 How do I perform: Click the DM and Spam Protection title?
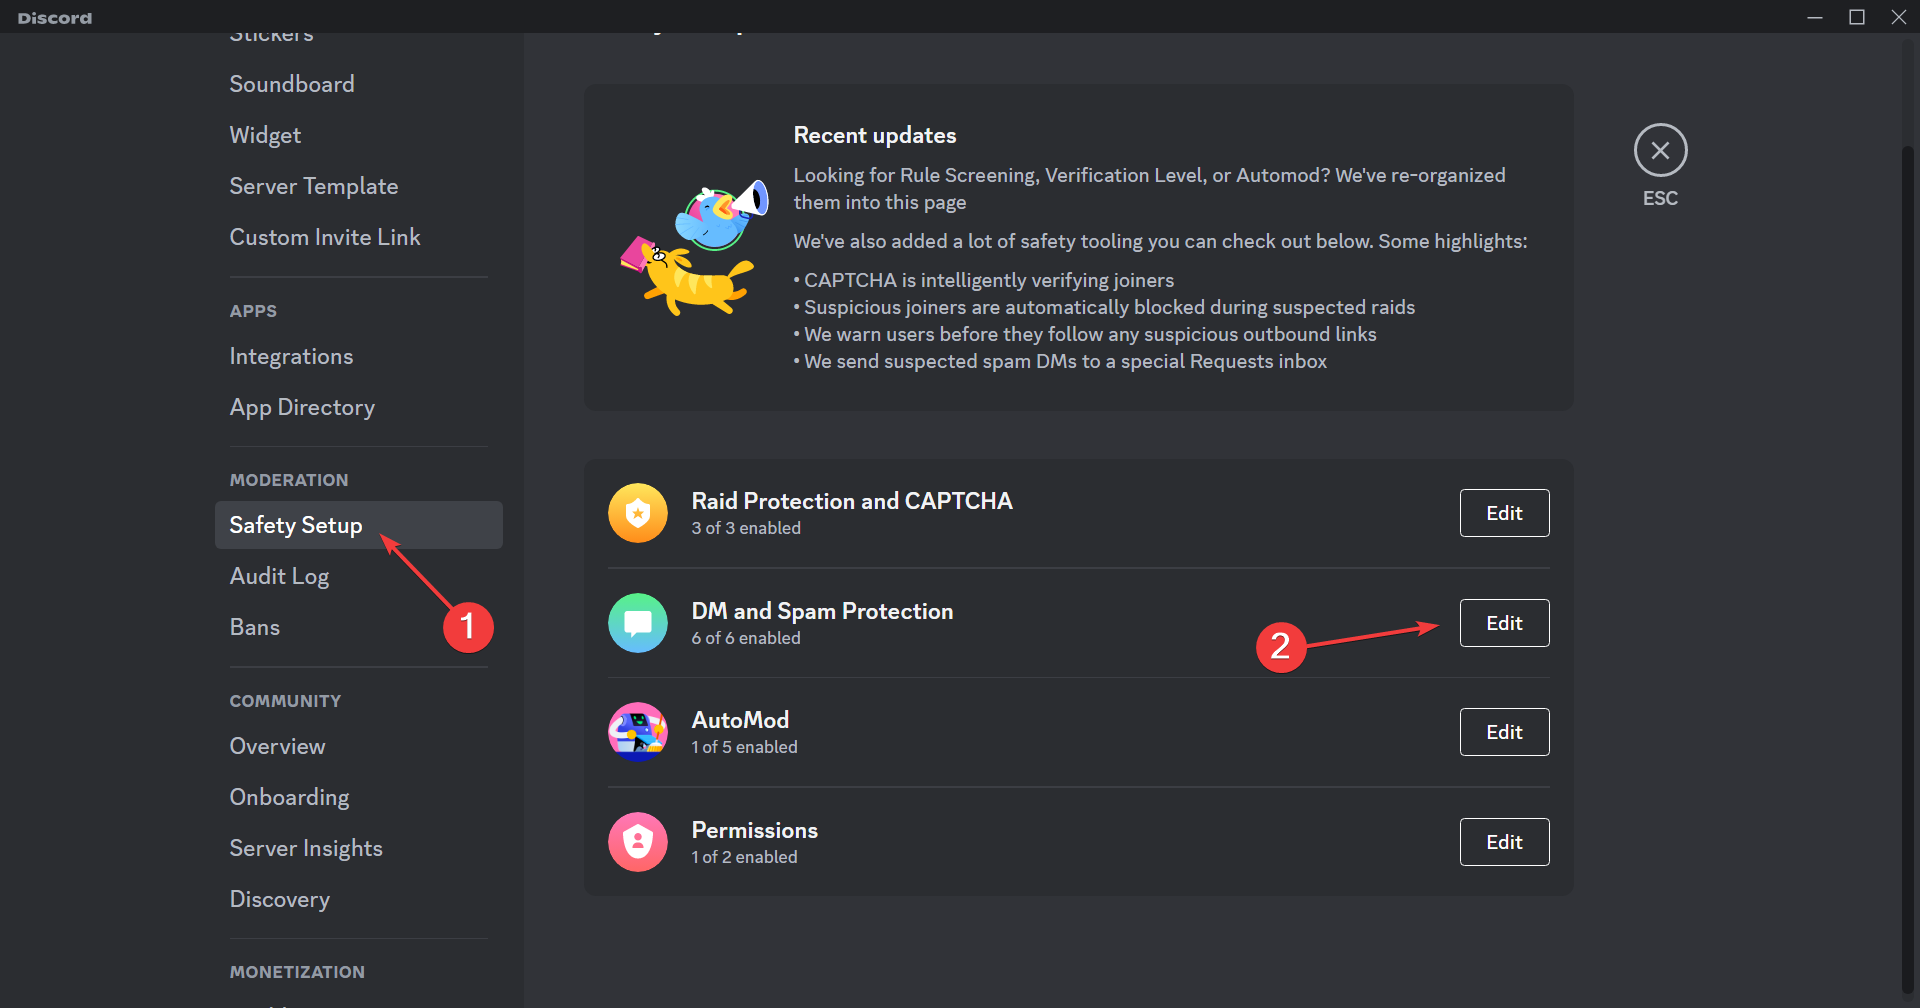[822, 611]
